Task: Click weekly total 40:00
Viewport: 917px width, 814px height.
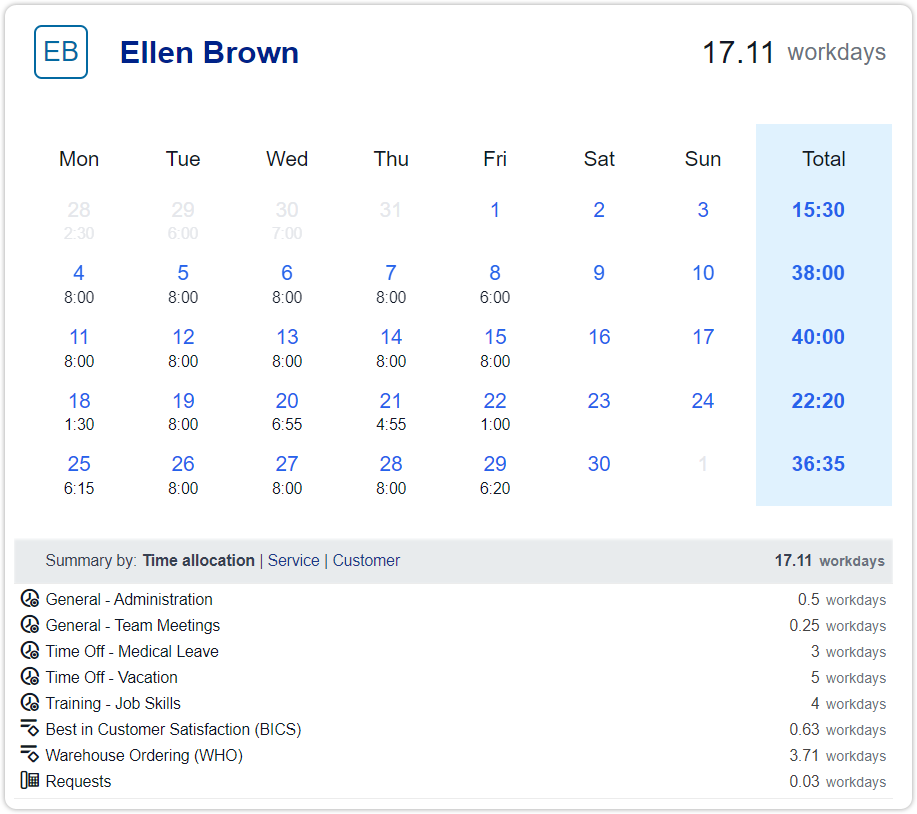Action: 818,337
